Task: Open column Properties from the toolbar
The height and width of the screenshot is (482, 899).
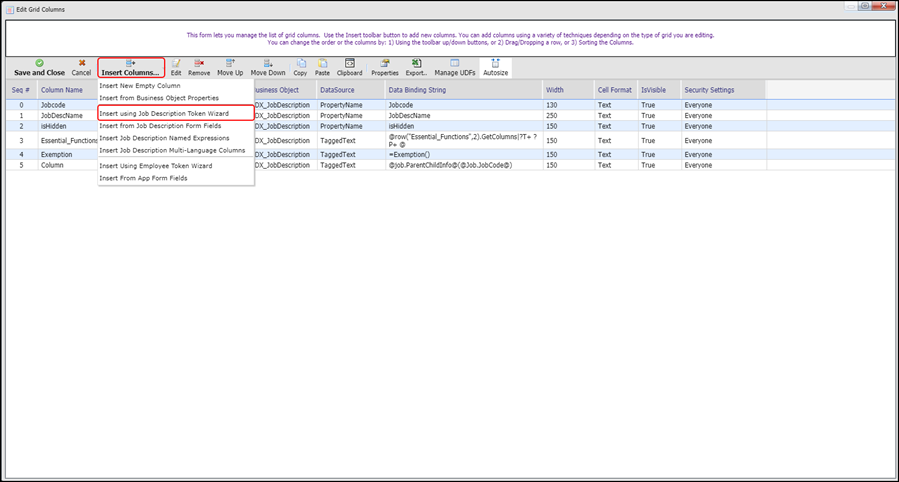Action: (x=384, y=68)
